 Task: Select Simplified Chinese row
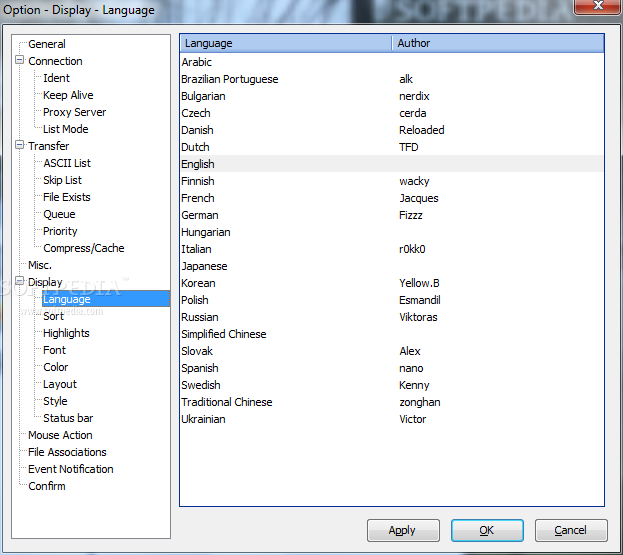click(x=391, y=334)
